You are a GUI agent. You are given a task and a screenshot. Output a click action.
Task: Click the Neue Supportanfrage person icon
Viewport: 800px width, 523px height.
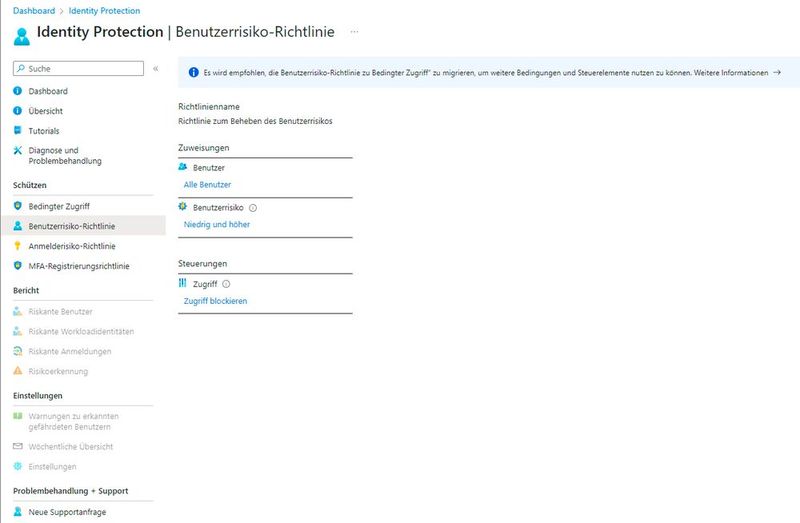click(x=17, y=511)
